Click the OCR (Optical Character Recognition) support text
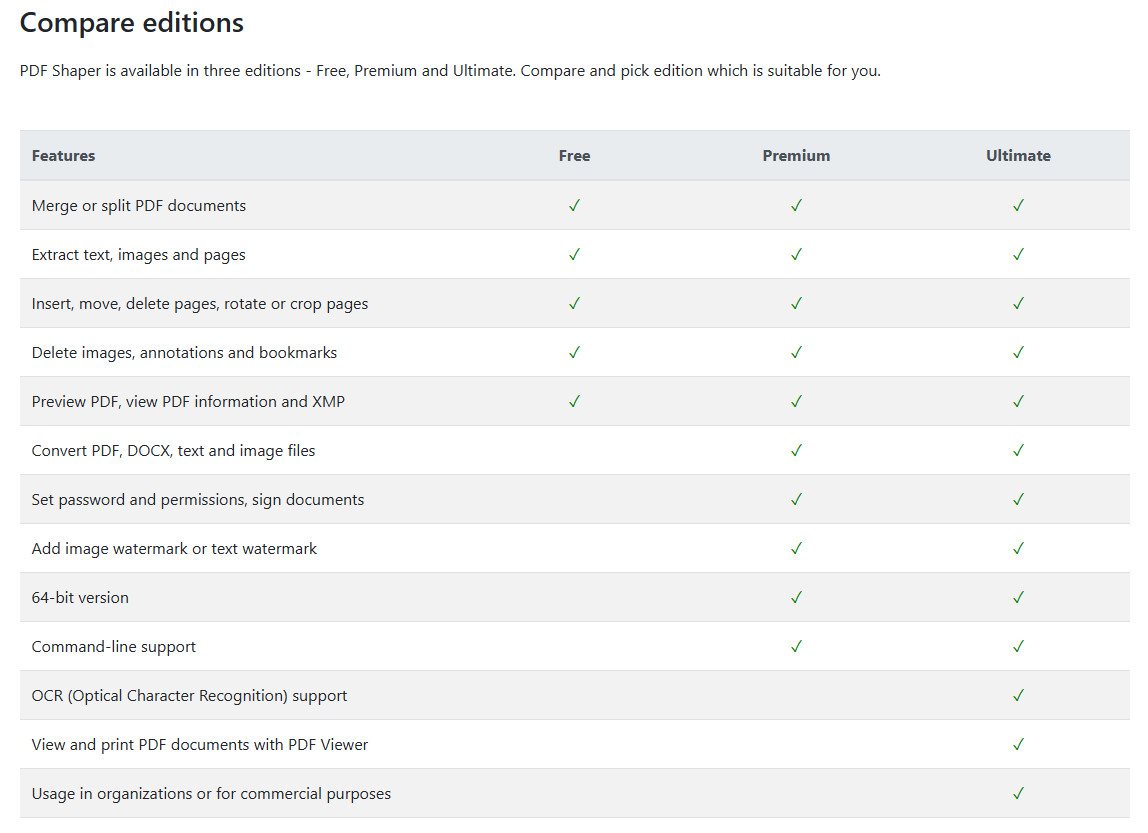 coord(189,696)
